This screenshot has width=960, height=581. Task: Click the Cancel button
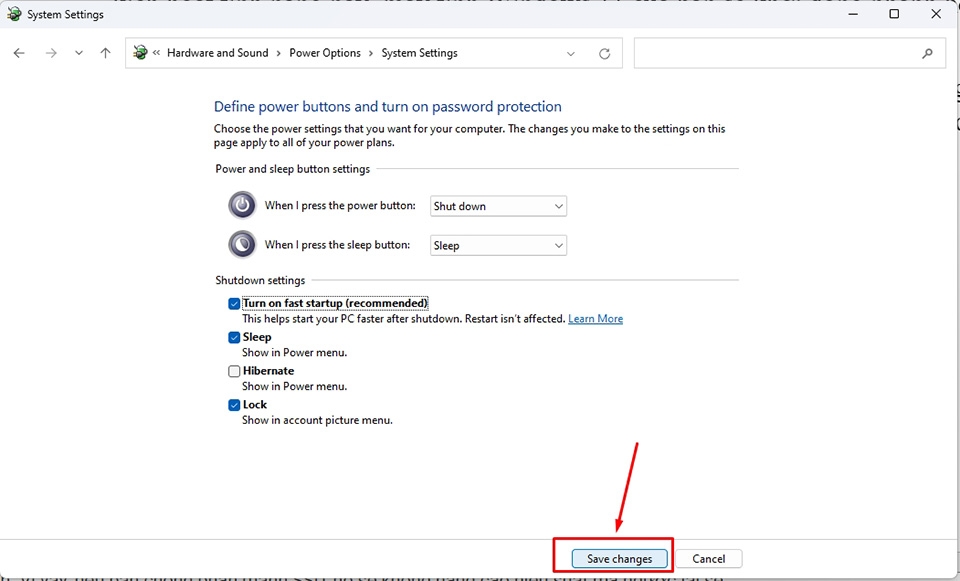pyautogui.click(x=710, y=558)
